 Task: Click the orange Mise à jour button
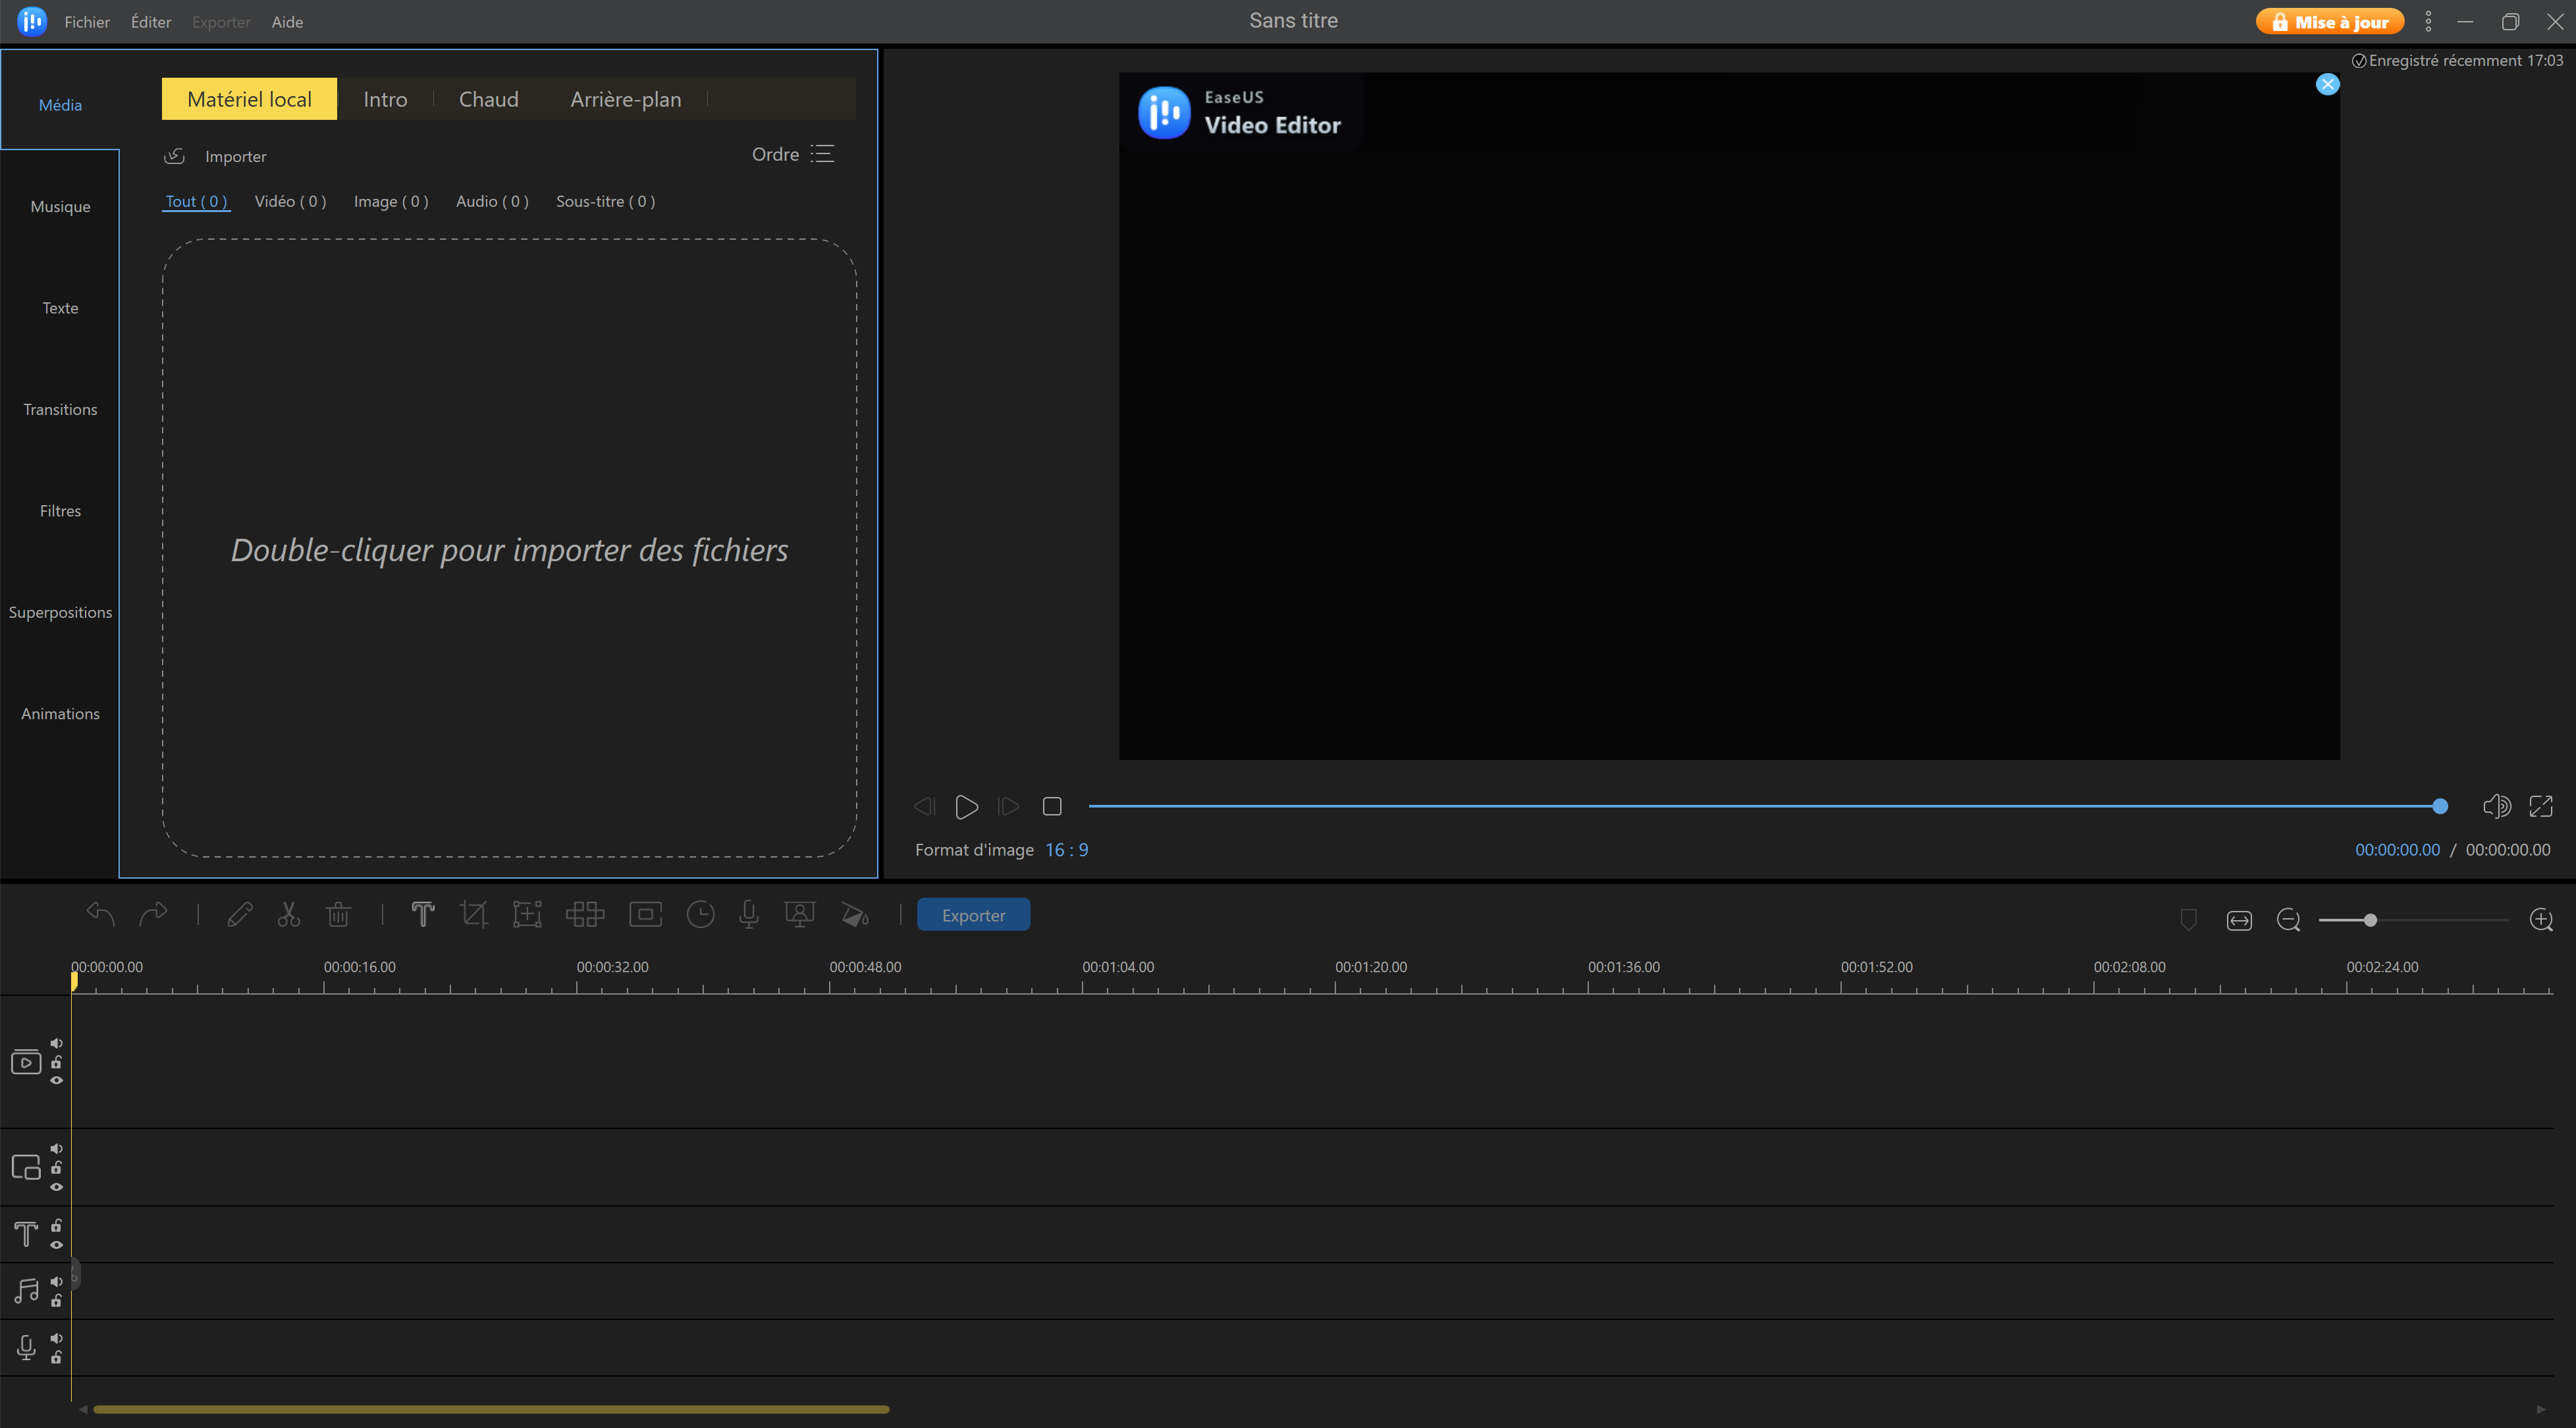point(2330,21)
